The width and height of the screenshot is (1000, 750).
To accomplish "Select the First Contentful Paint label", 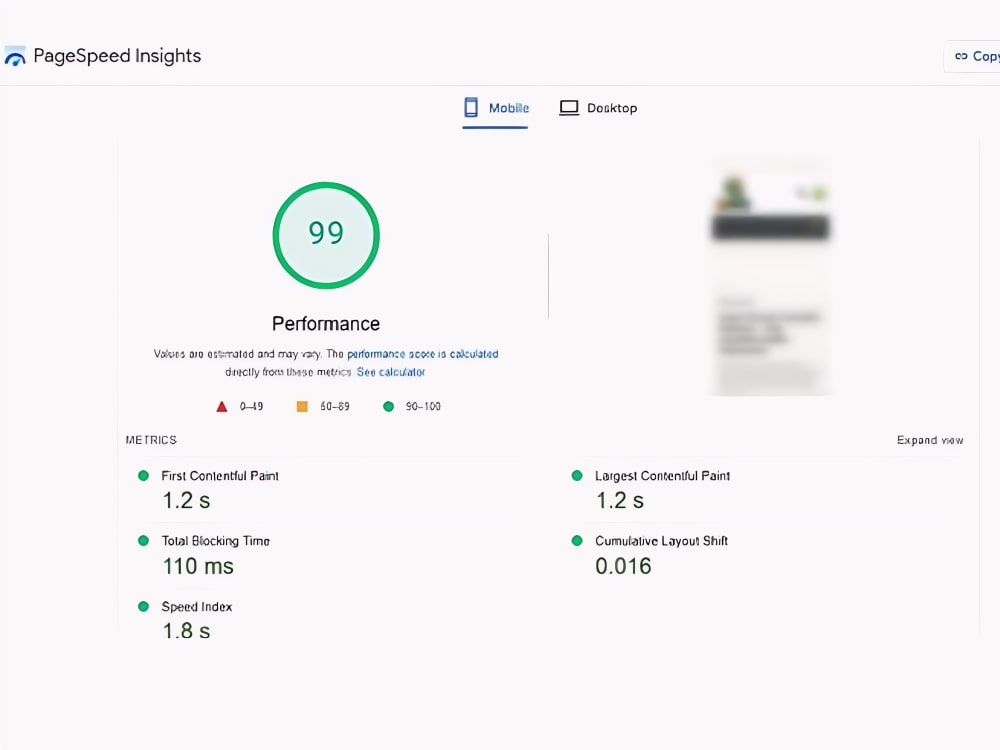I will (x=220, y=476).
